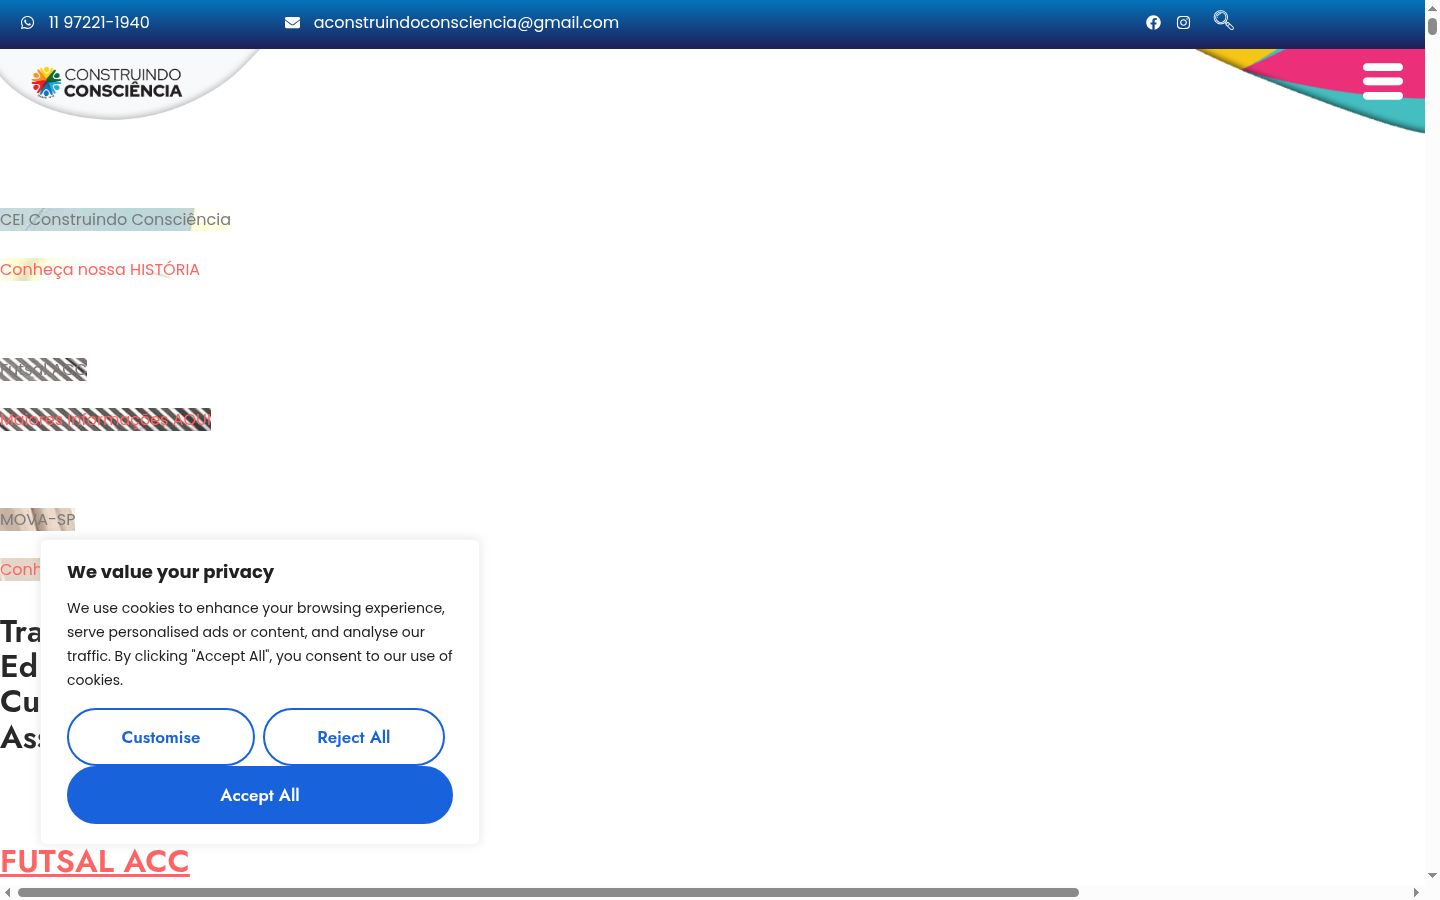The width and height of the screenshot is (1440, 900).
Task: Click the search magnifier icon
Action: pos(1223,20)
